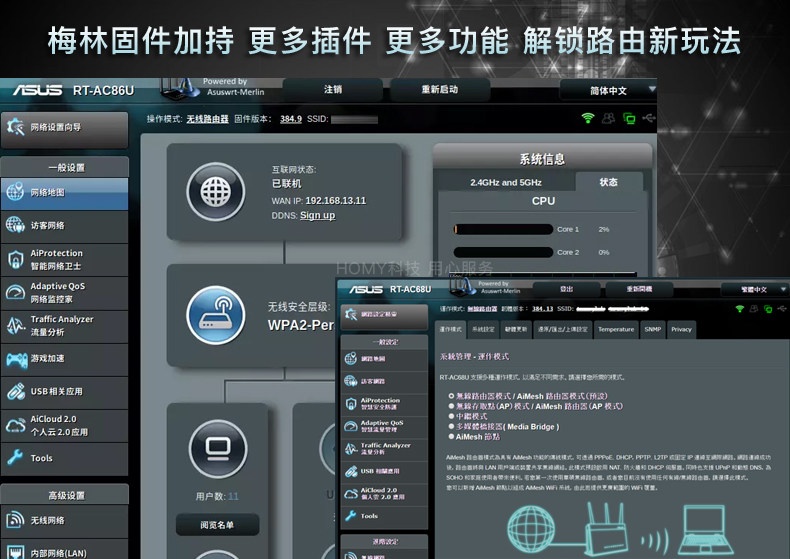Click 重新開機 button in RT-AC68U header
This screenshot has width=790, height=559.
pyautogui.click(x=639, y=289)
